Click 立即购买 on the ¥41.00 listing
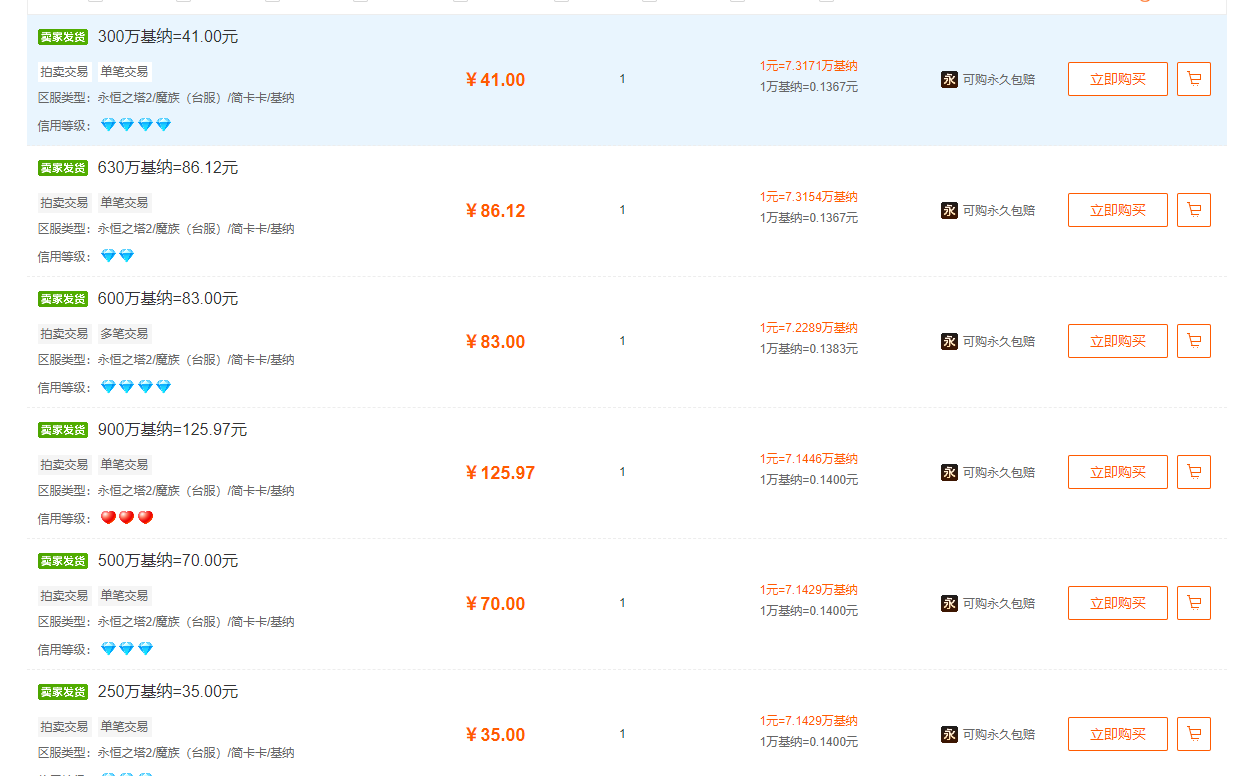1245x776 pixels. coord(1117,78)
